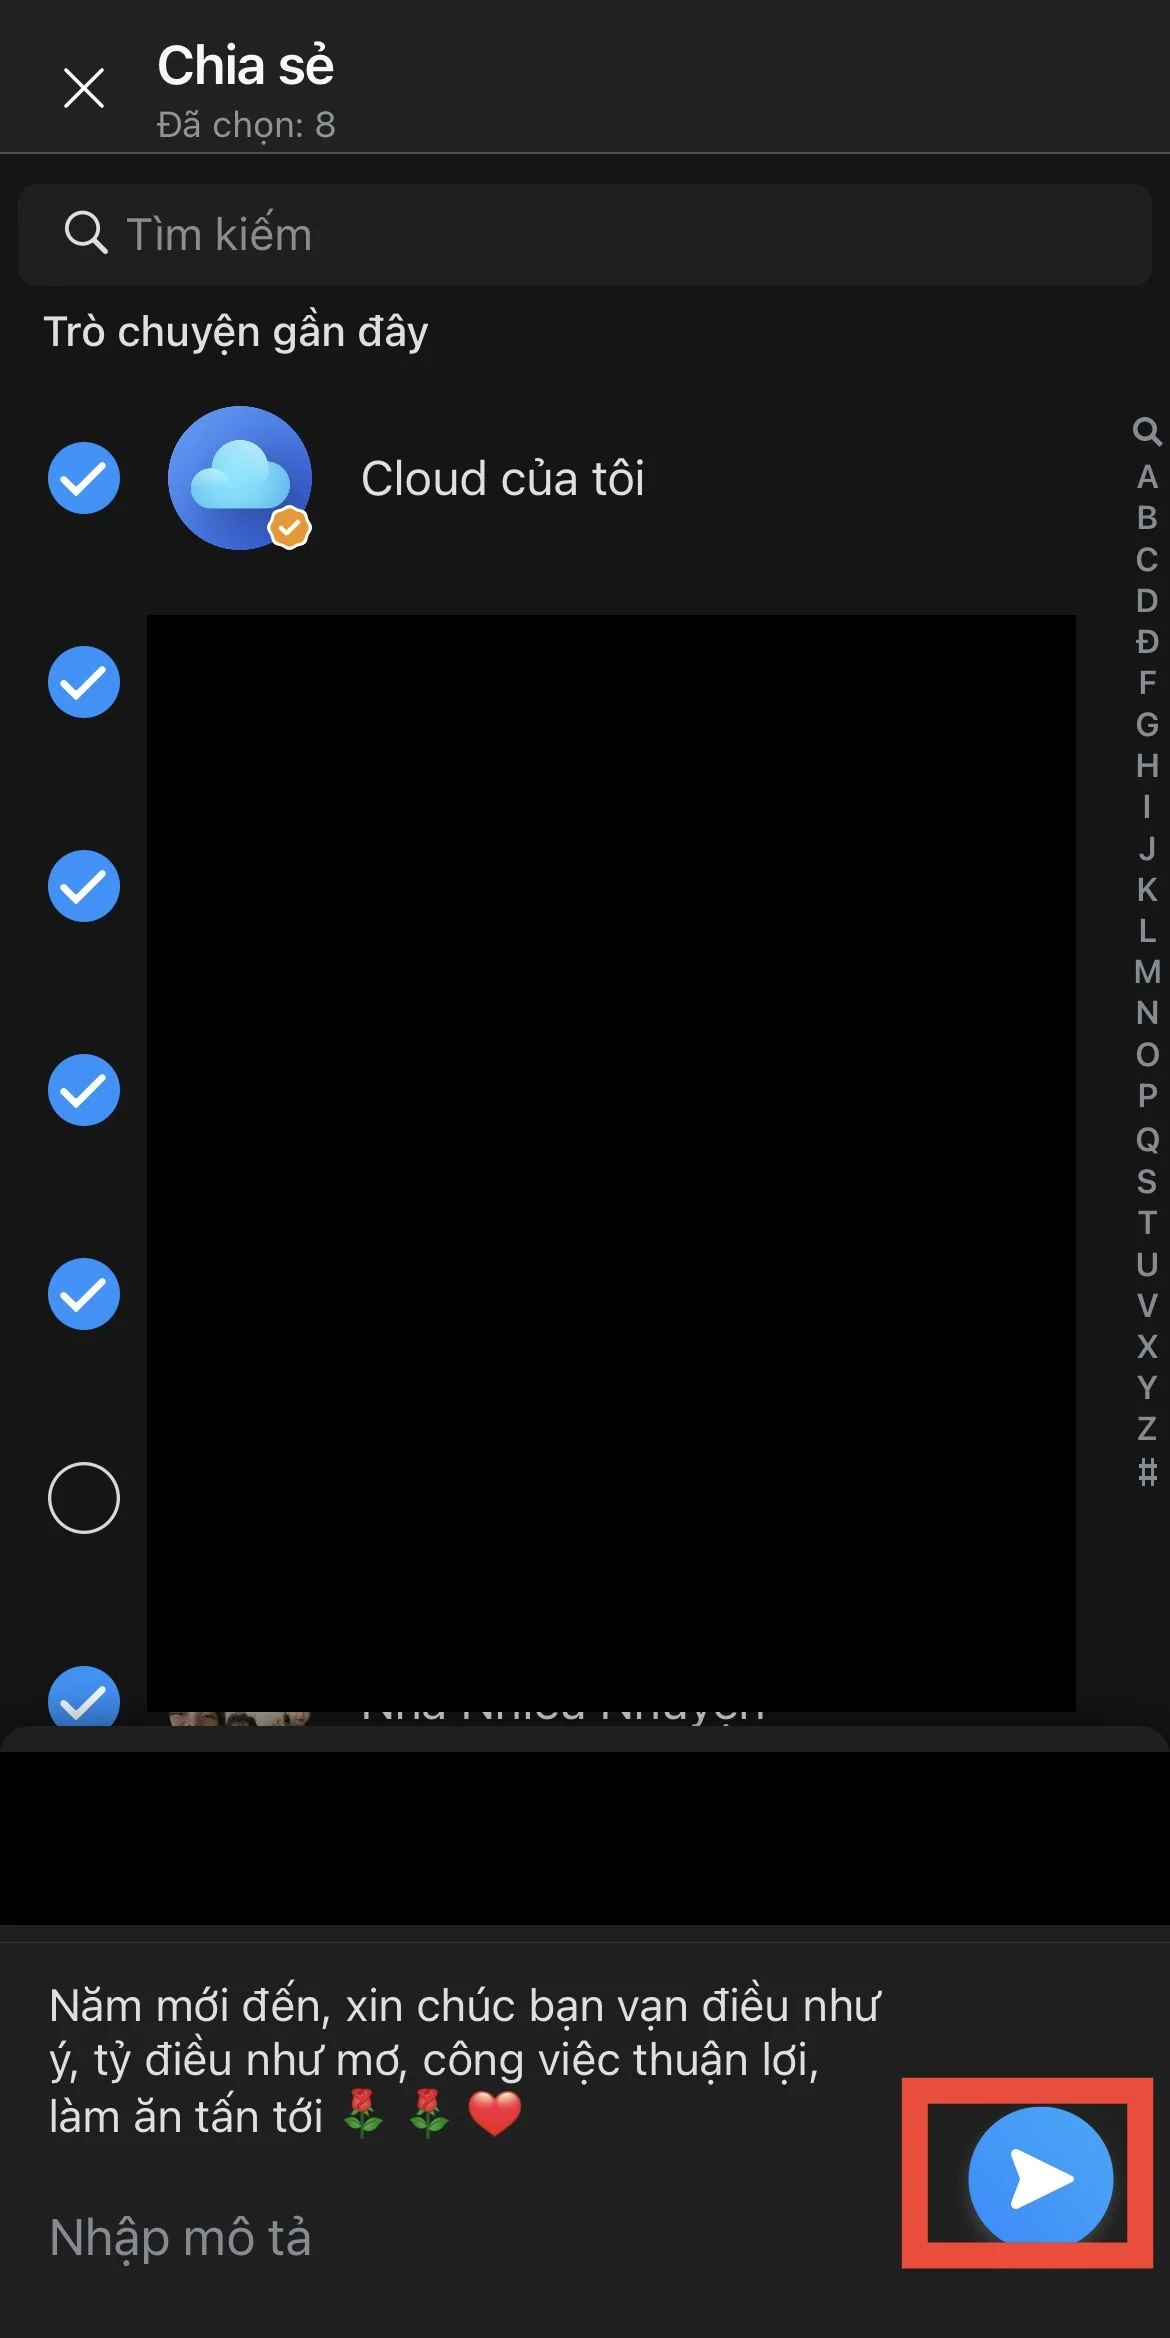Jump to letter T in index
The height and width of the screenshot is (2338, 1170).
coord(1147,1222)
